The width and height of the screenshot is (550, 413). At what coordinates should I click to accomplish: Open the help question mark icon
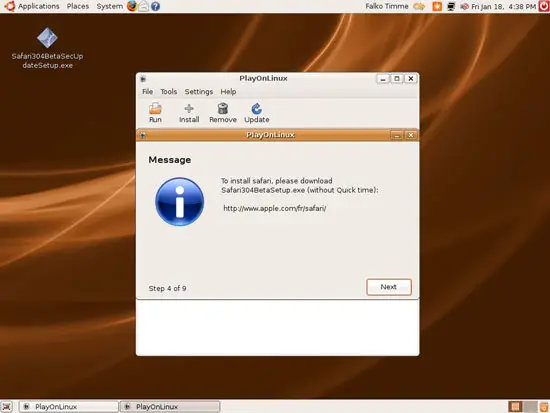(155, 6)
